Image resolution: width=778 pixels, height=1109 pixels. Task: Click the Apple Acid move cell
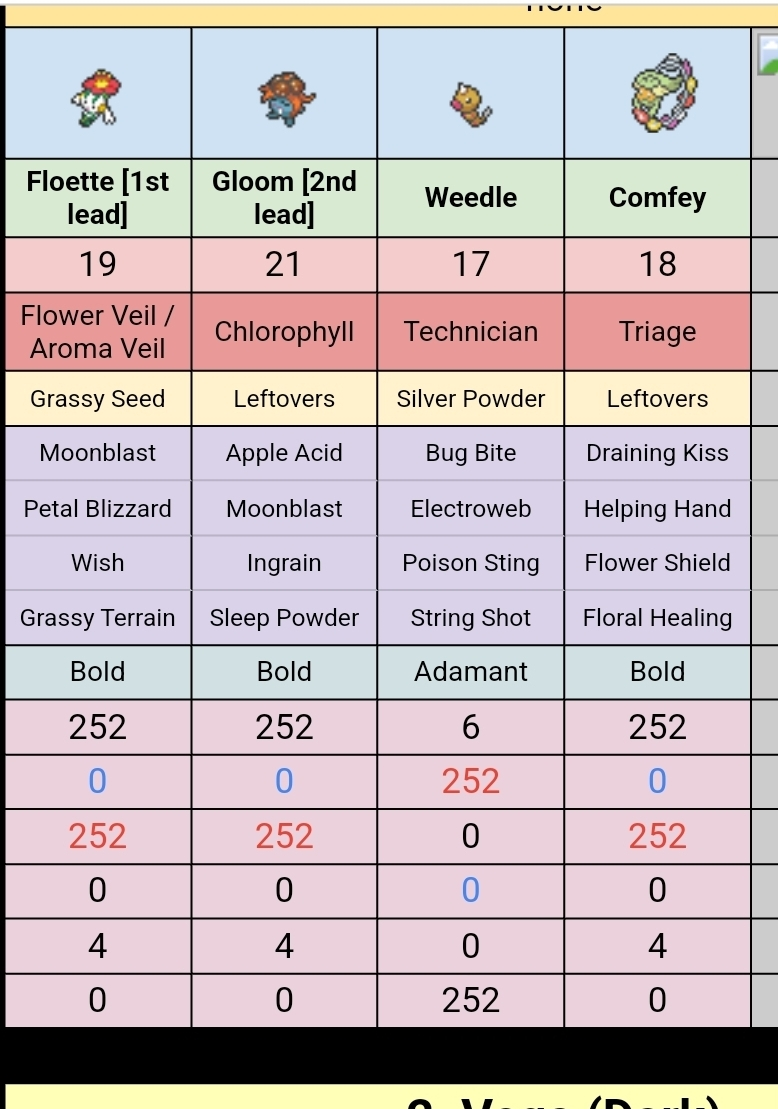[x=284, y=453]
